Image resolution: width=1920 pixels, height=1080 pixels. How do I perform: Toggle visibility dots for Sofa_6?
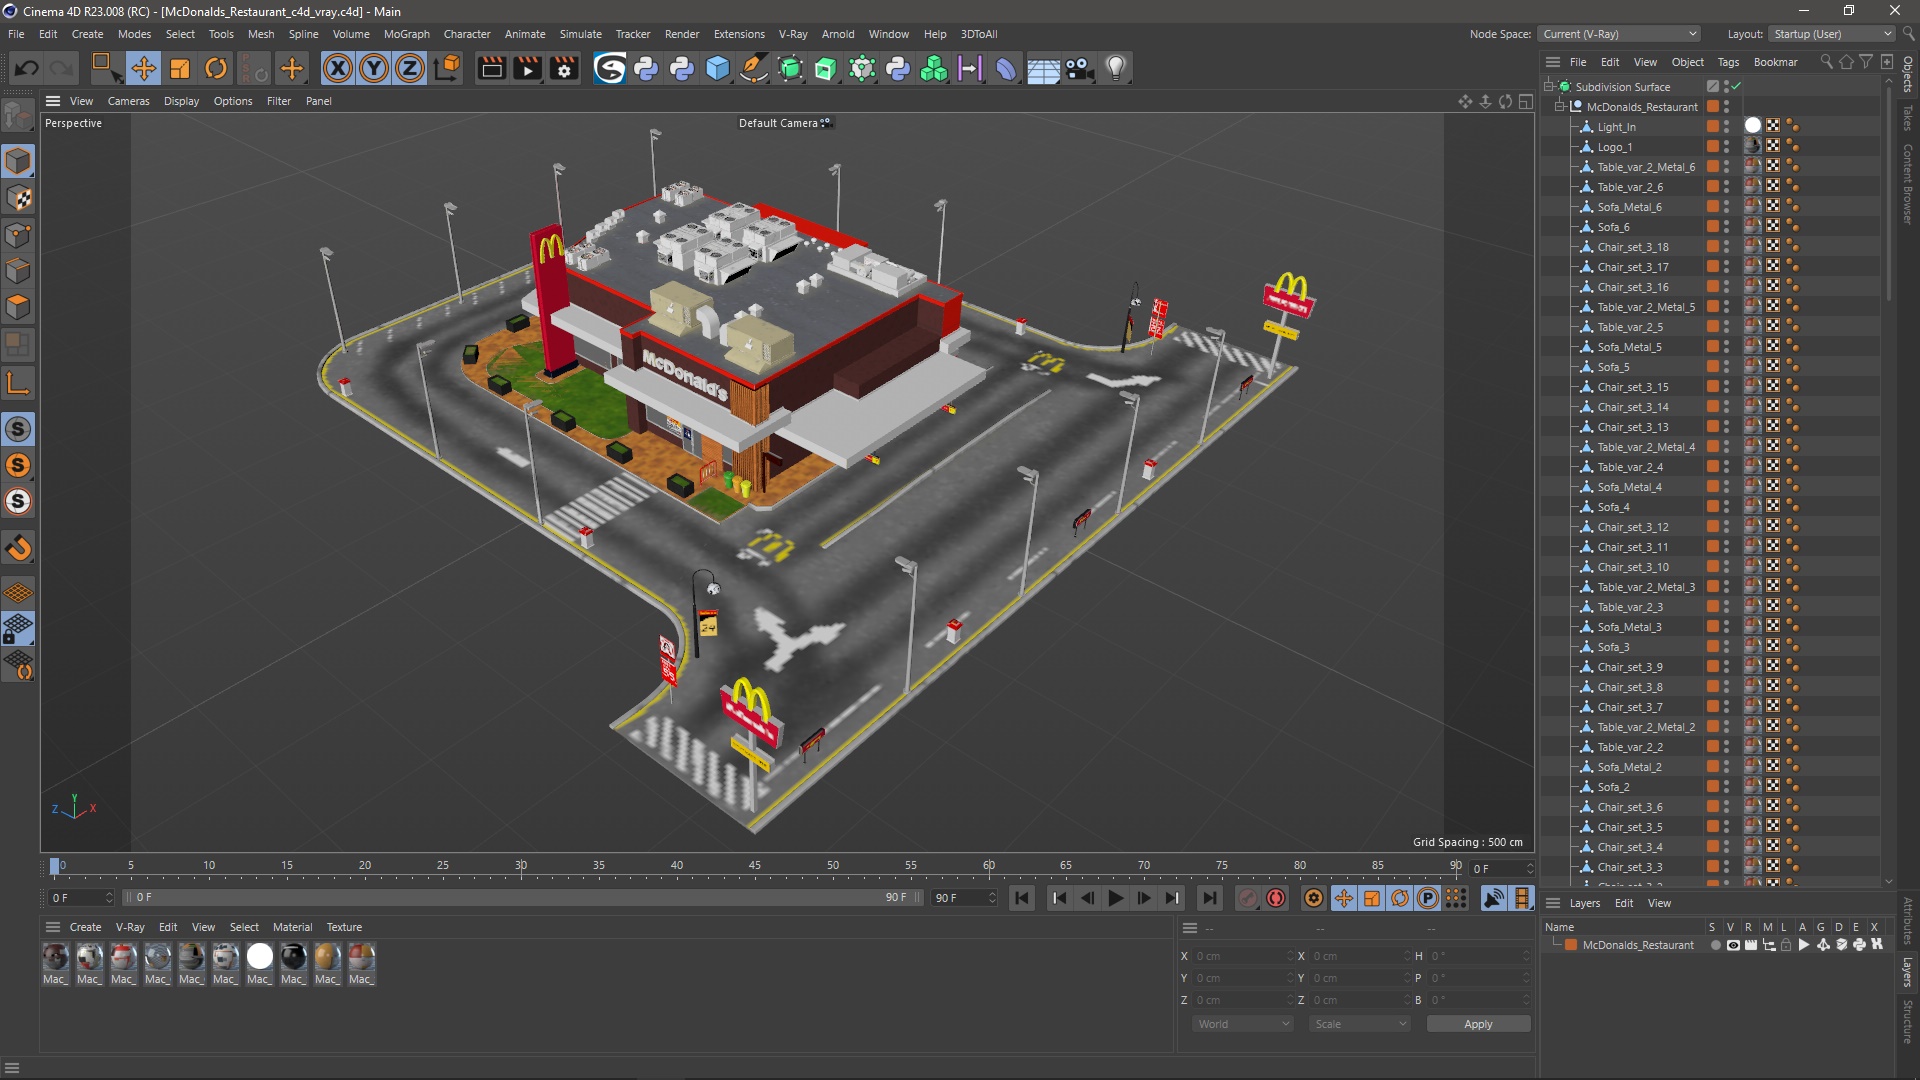point(1727,227)
